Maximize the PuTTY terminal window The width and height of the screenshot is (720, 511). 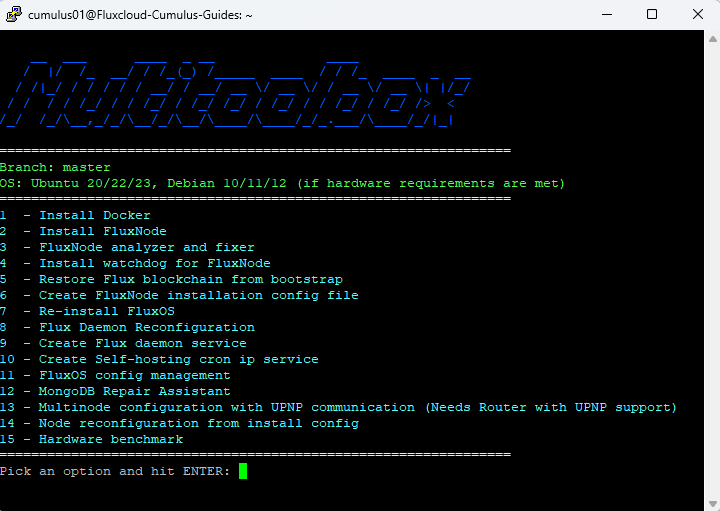pos(652,15)
